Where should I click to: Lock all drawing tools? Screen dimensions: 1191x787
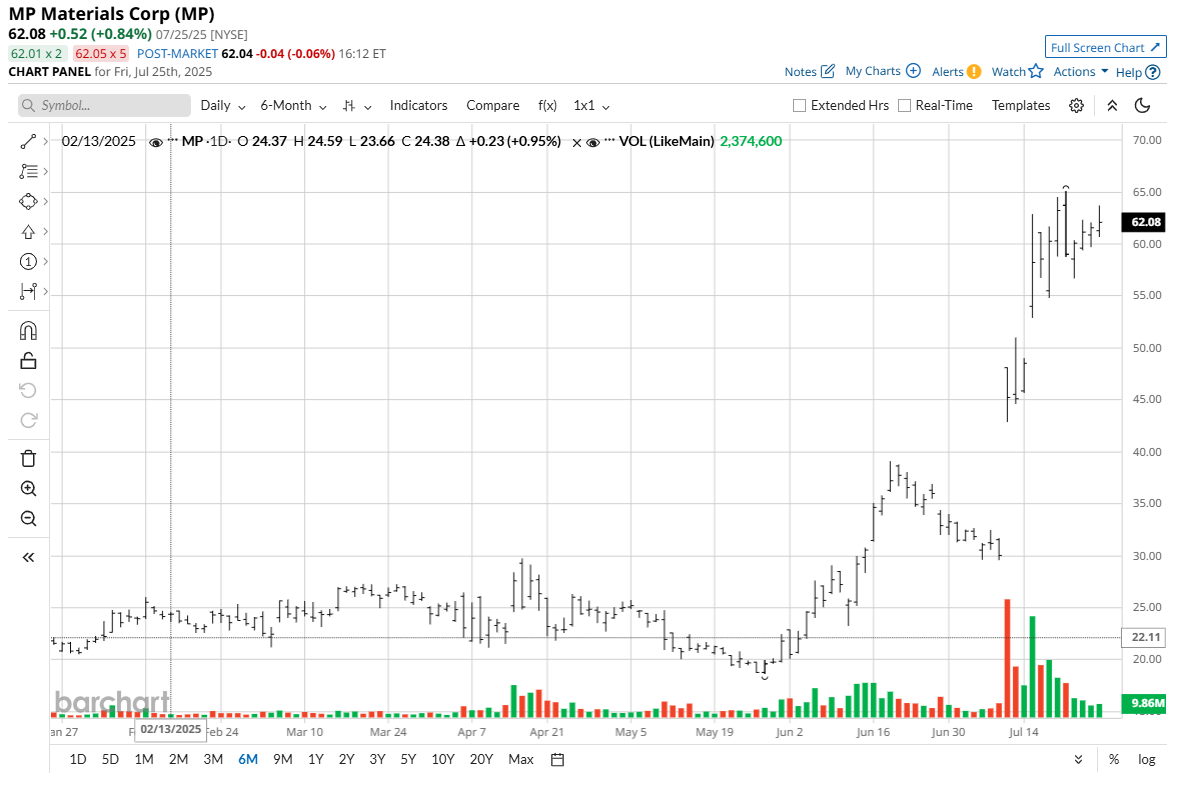[28, 360]
